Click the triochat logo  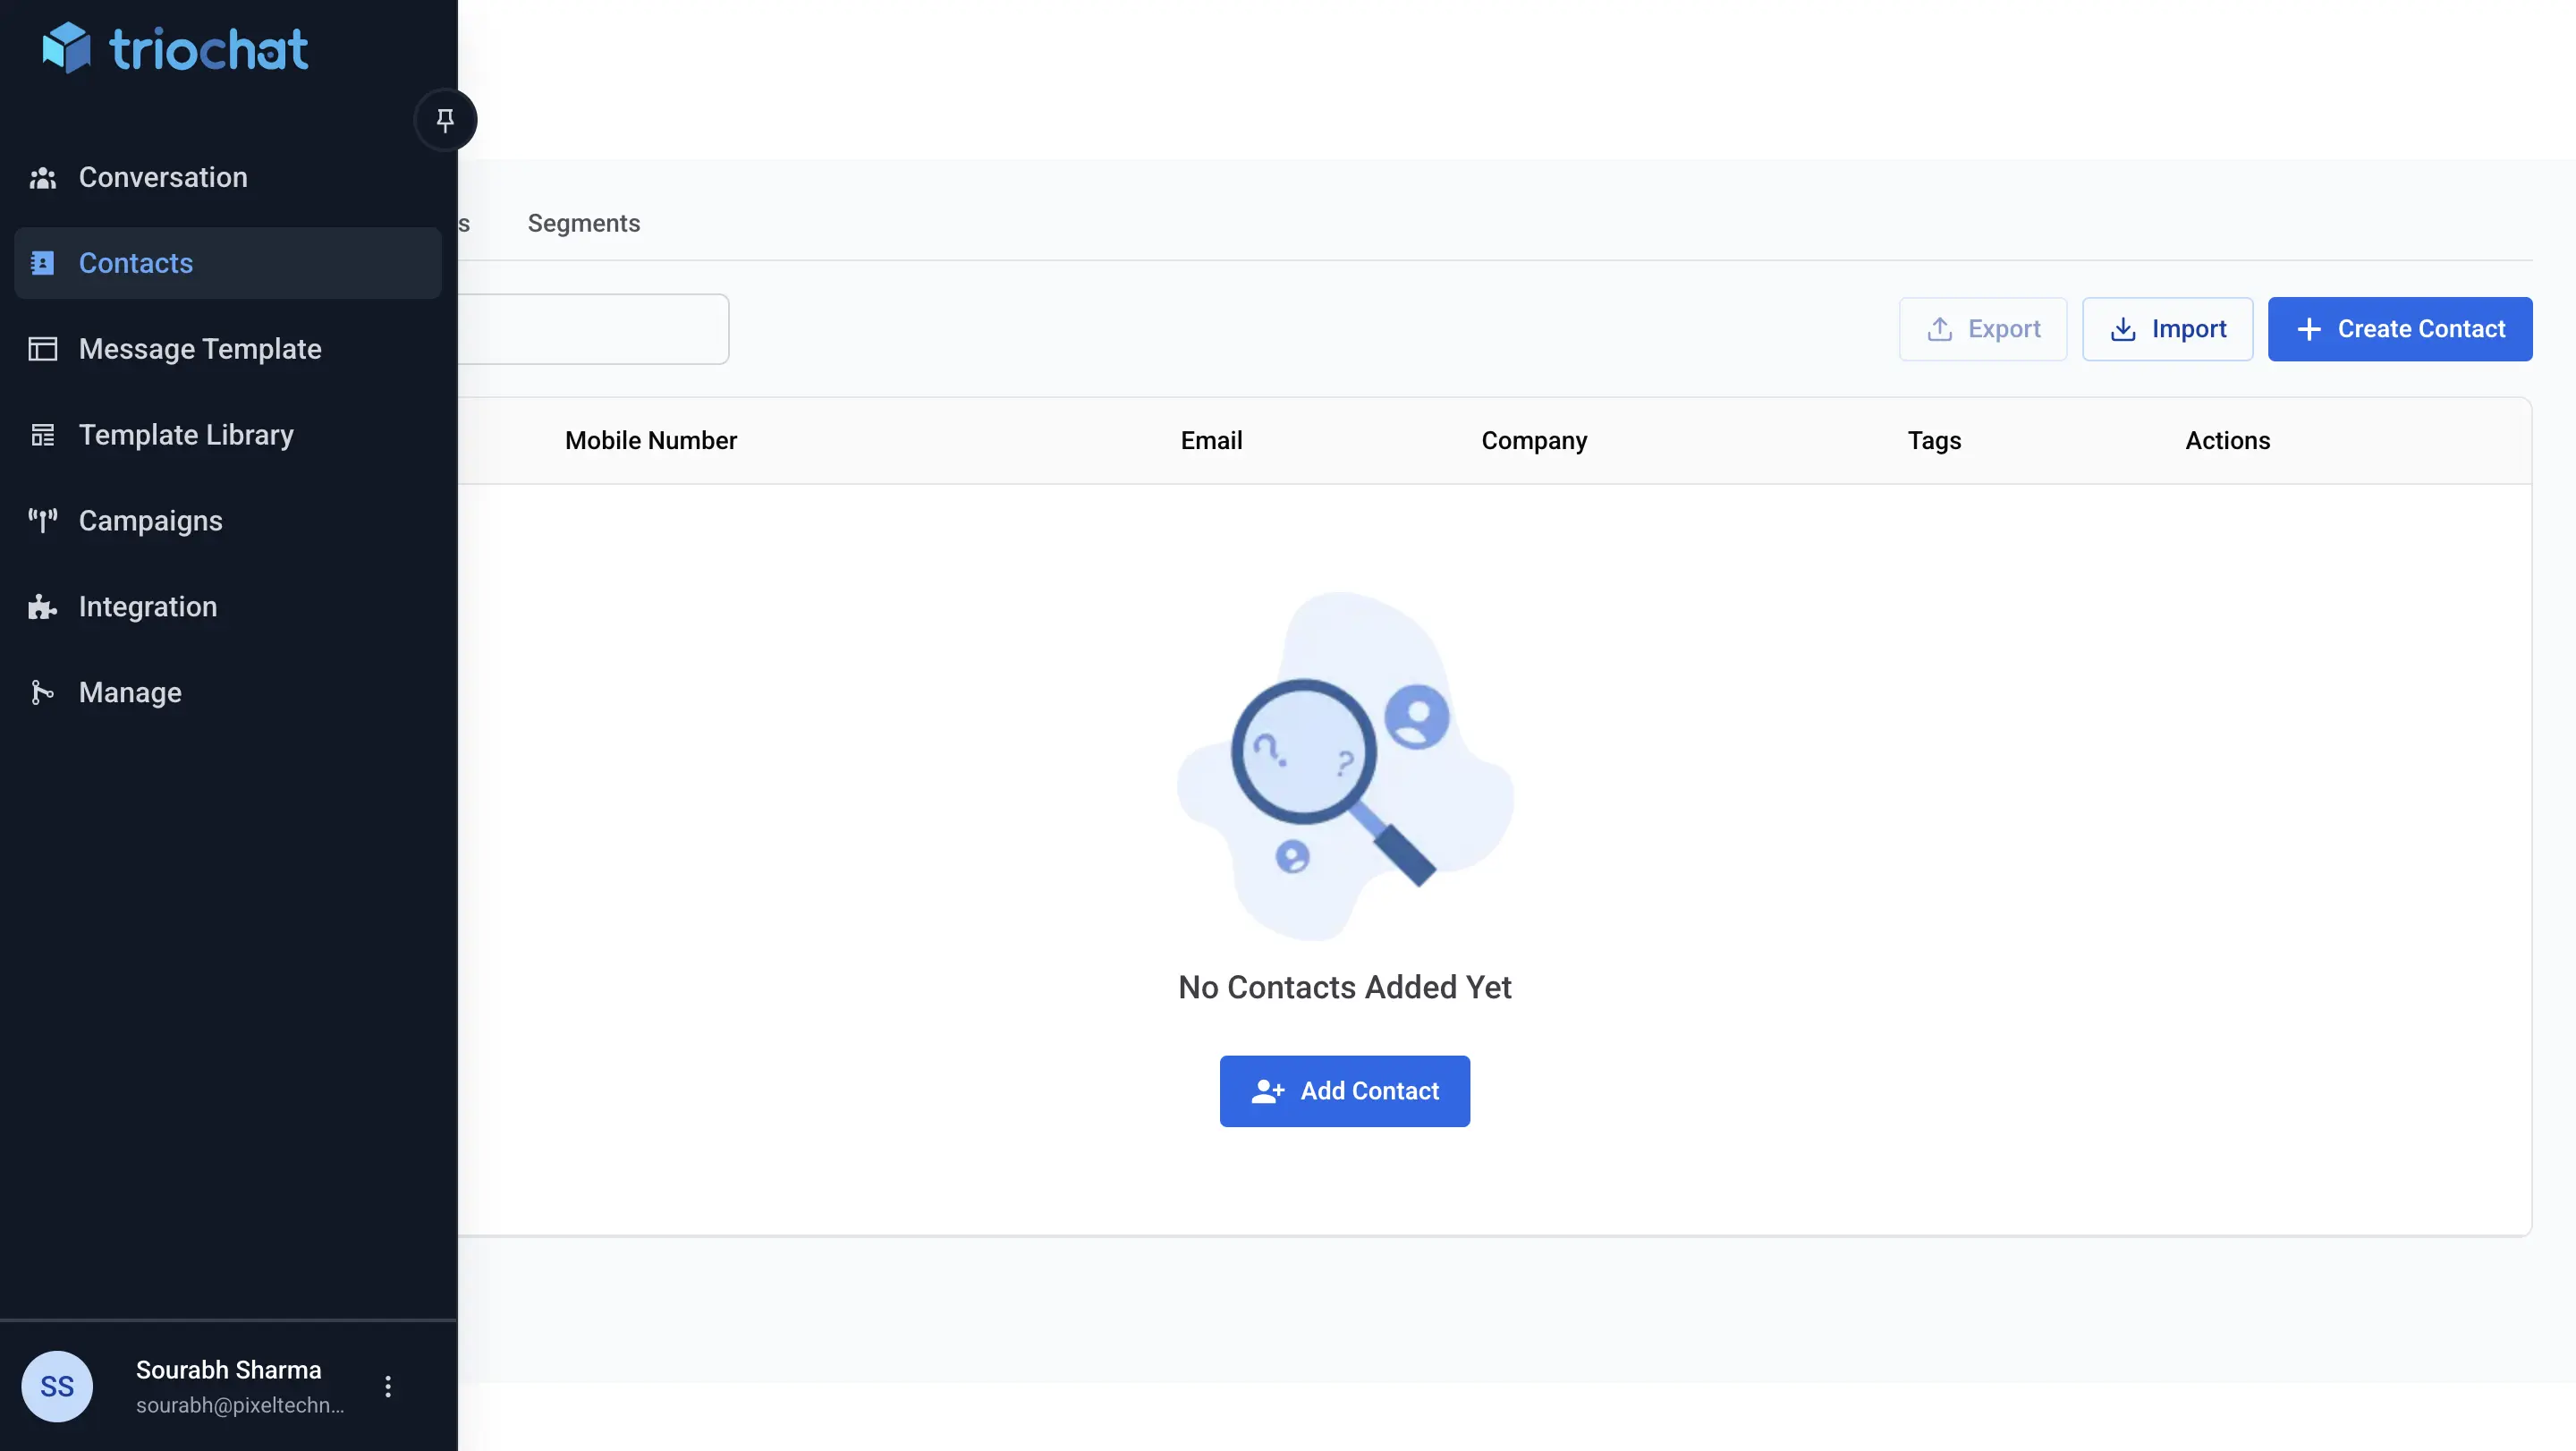(175, 48)
